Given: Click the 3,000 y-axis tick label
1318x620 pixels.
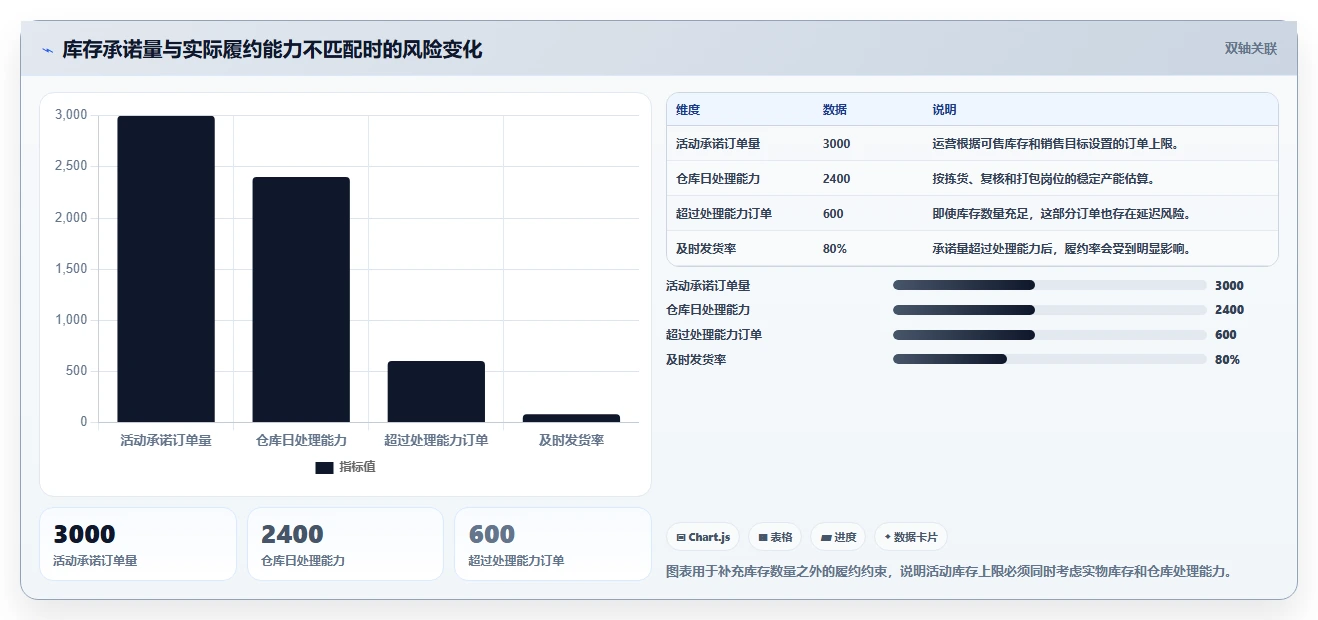Looking at the screenshot, I should coord(71,115).
